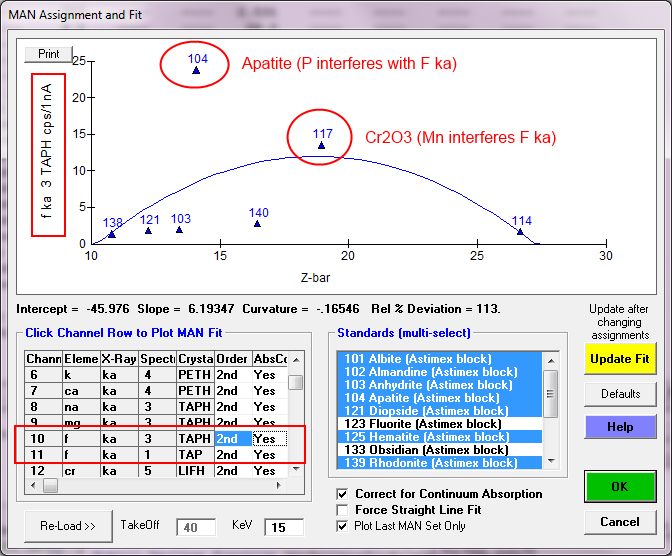Click the Defaults button

click(620, 393)
